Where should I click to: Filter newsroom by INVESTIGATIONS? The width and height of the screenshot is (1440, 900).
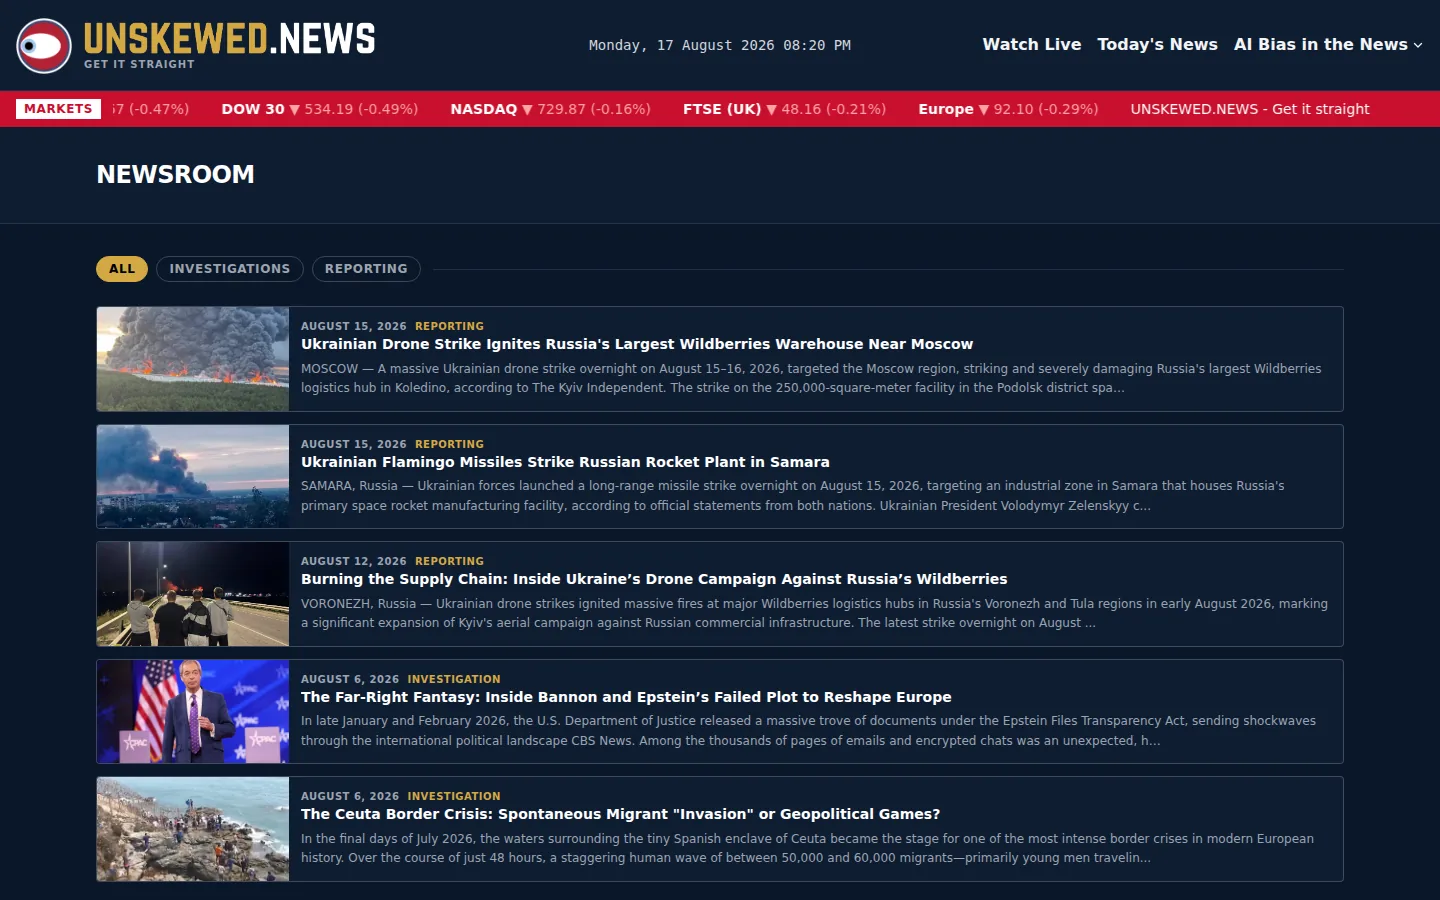point(230,269)
